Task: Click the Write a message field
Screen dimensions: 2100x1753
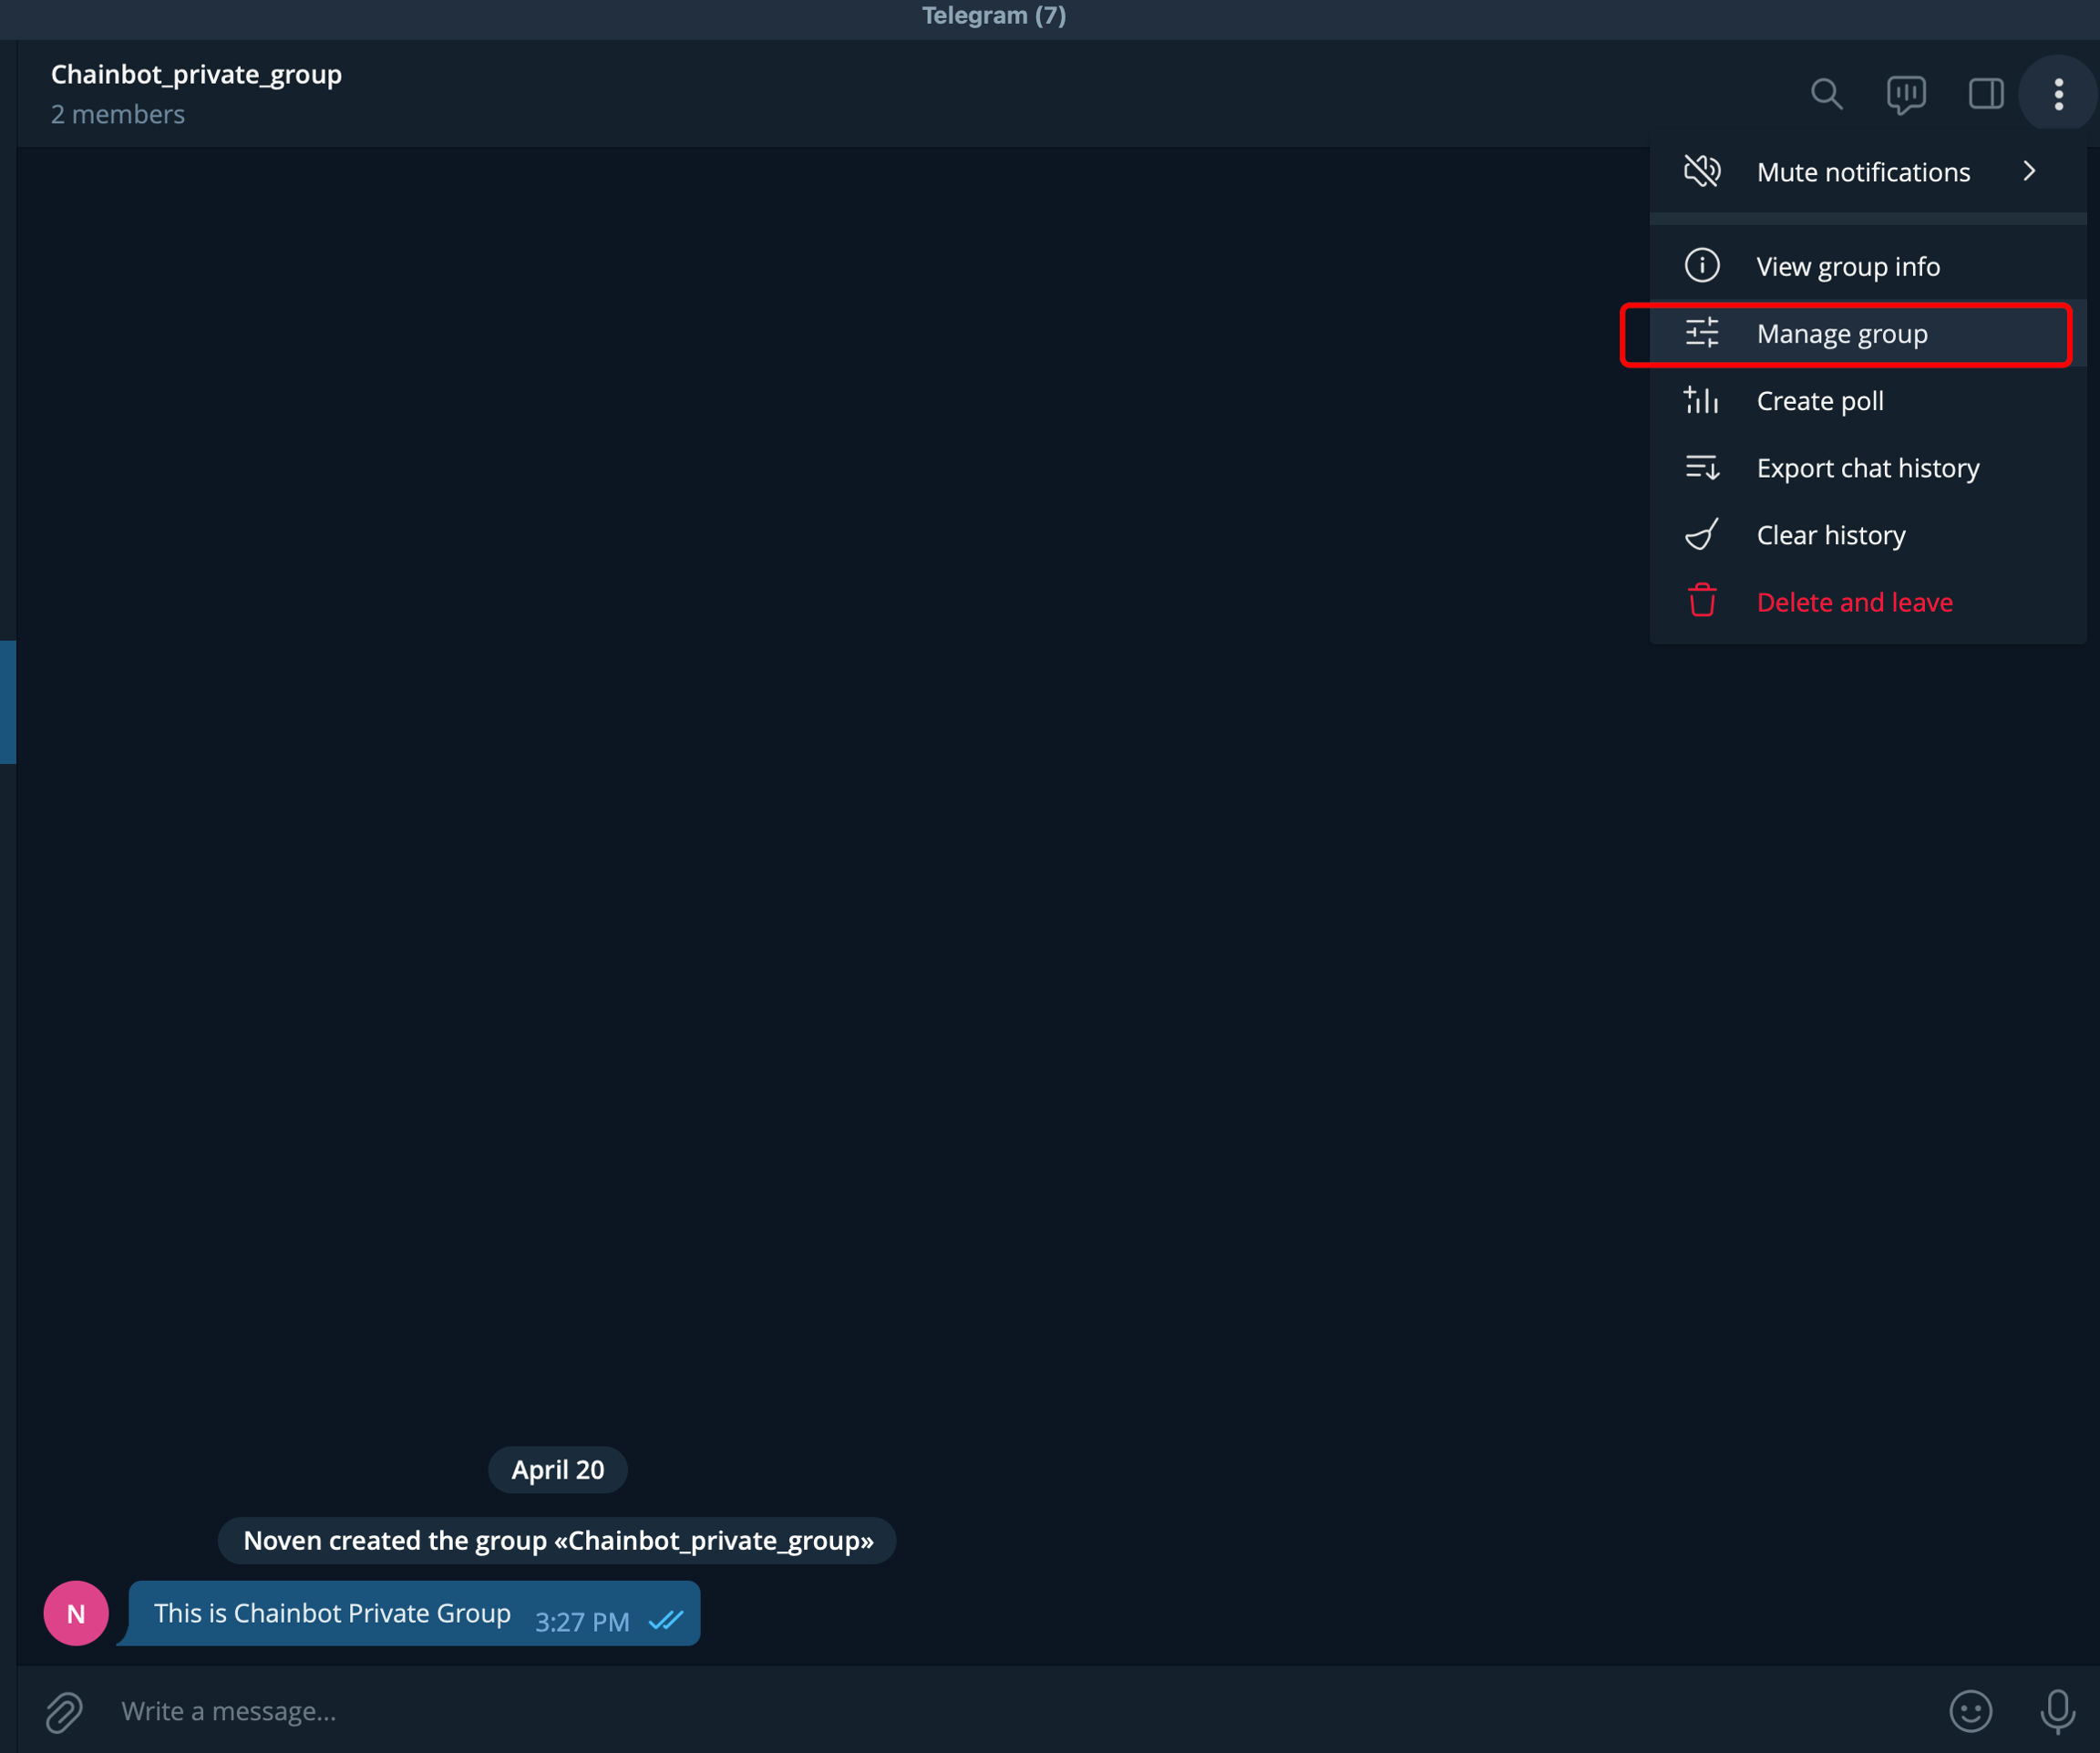Action: point(1000,1711)
